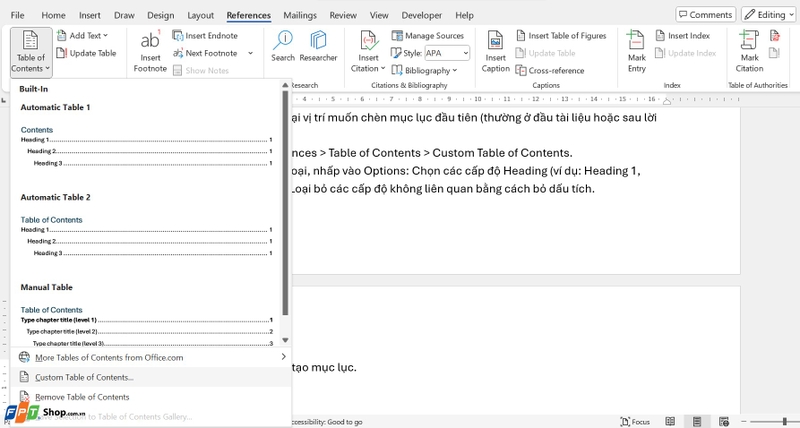This screenshot has height=428, width=800.
Task: Click Insert Table of Authorities icon
Action: [x=775, y=36]
